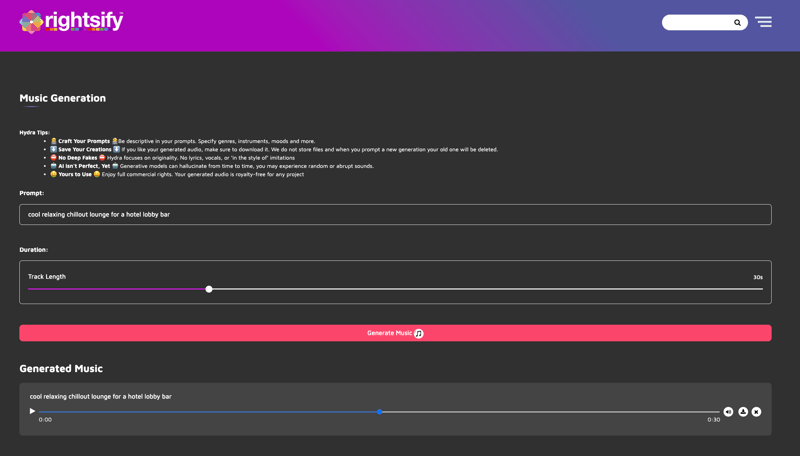Click the Prompt text field

tap(395, 215)
